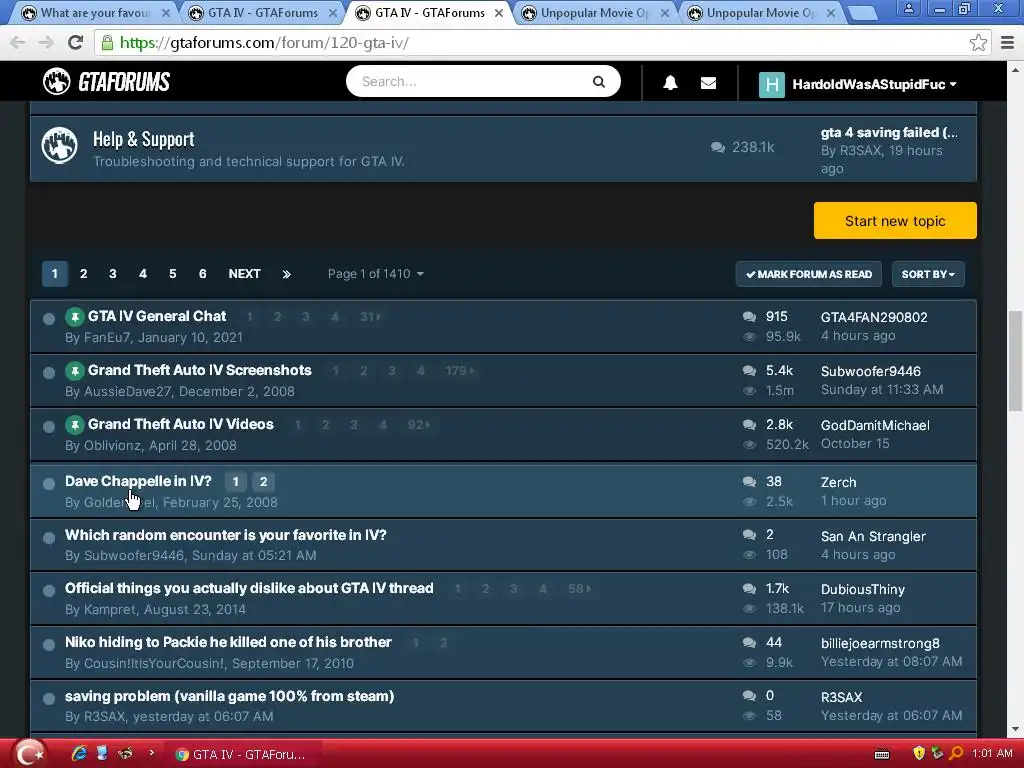
Task: Click Start new topic button
Action: pyautogui.click(x=895, y=221)
